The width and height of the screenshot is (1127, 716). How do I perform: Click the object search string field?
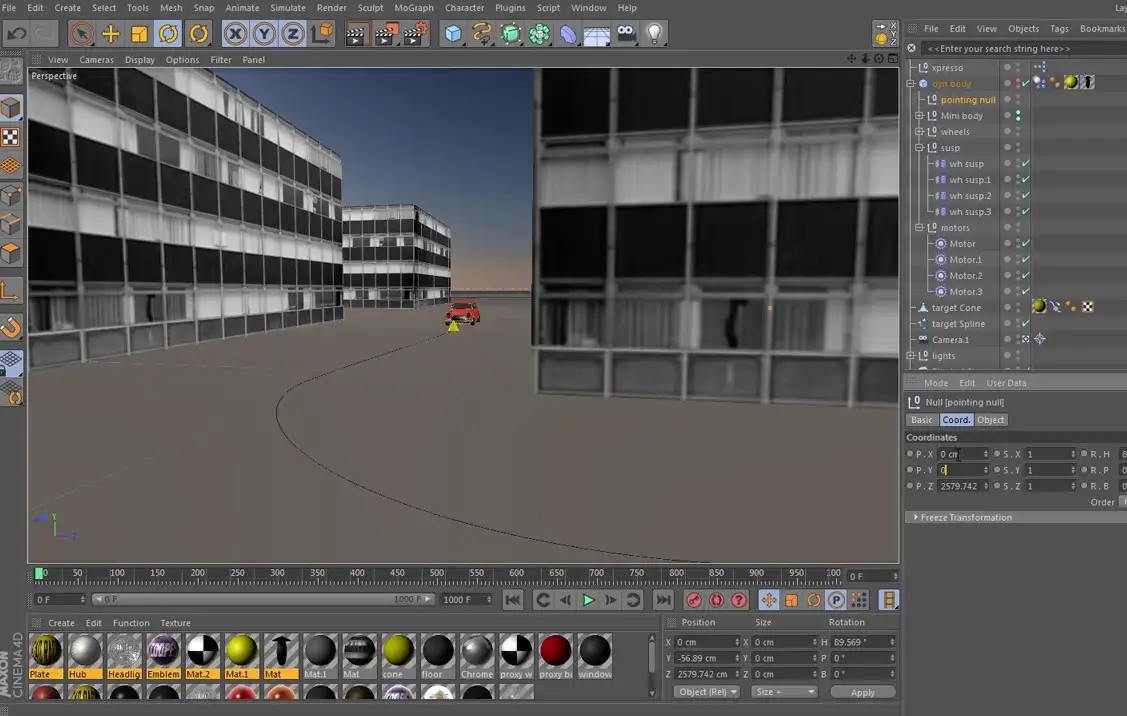[1025, 49]
